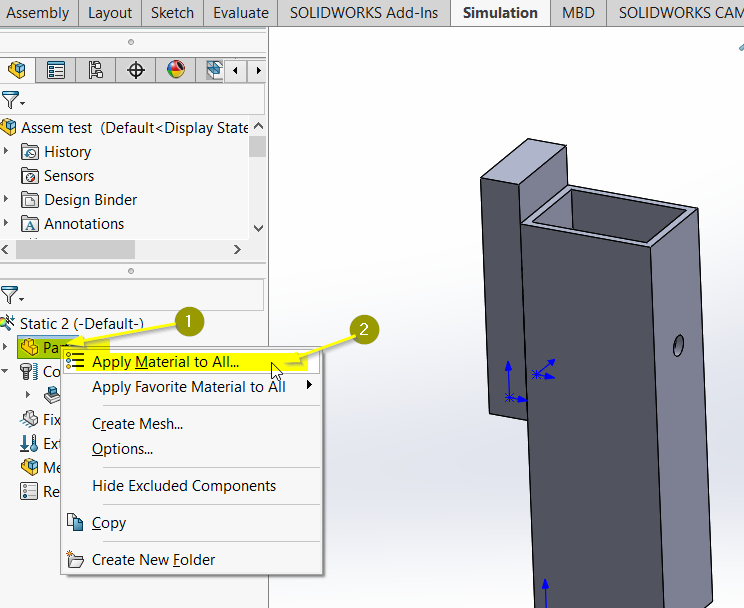Switch to the SOLIDWORKS CAM tab
The image size is (744, 608).
(676, 13)
